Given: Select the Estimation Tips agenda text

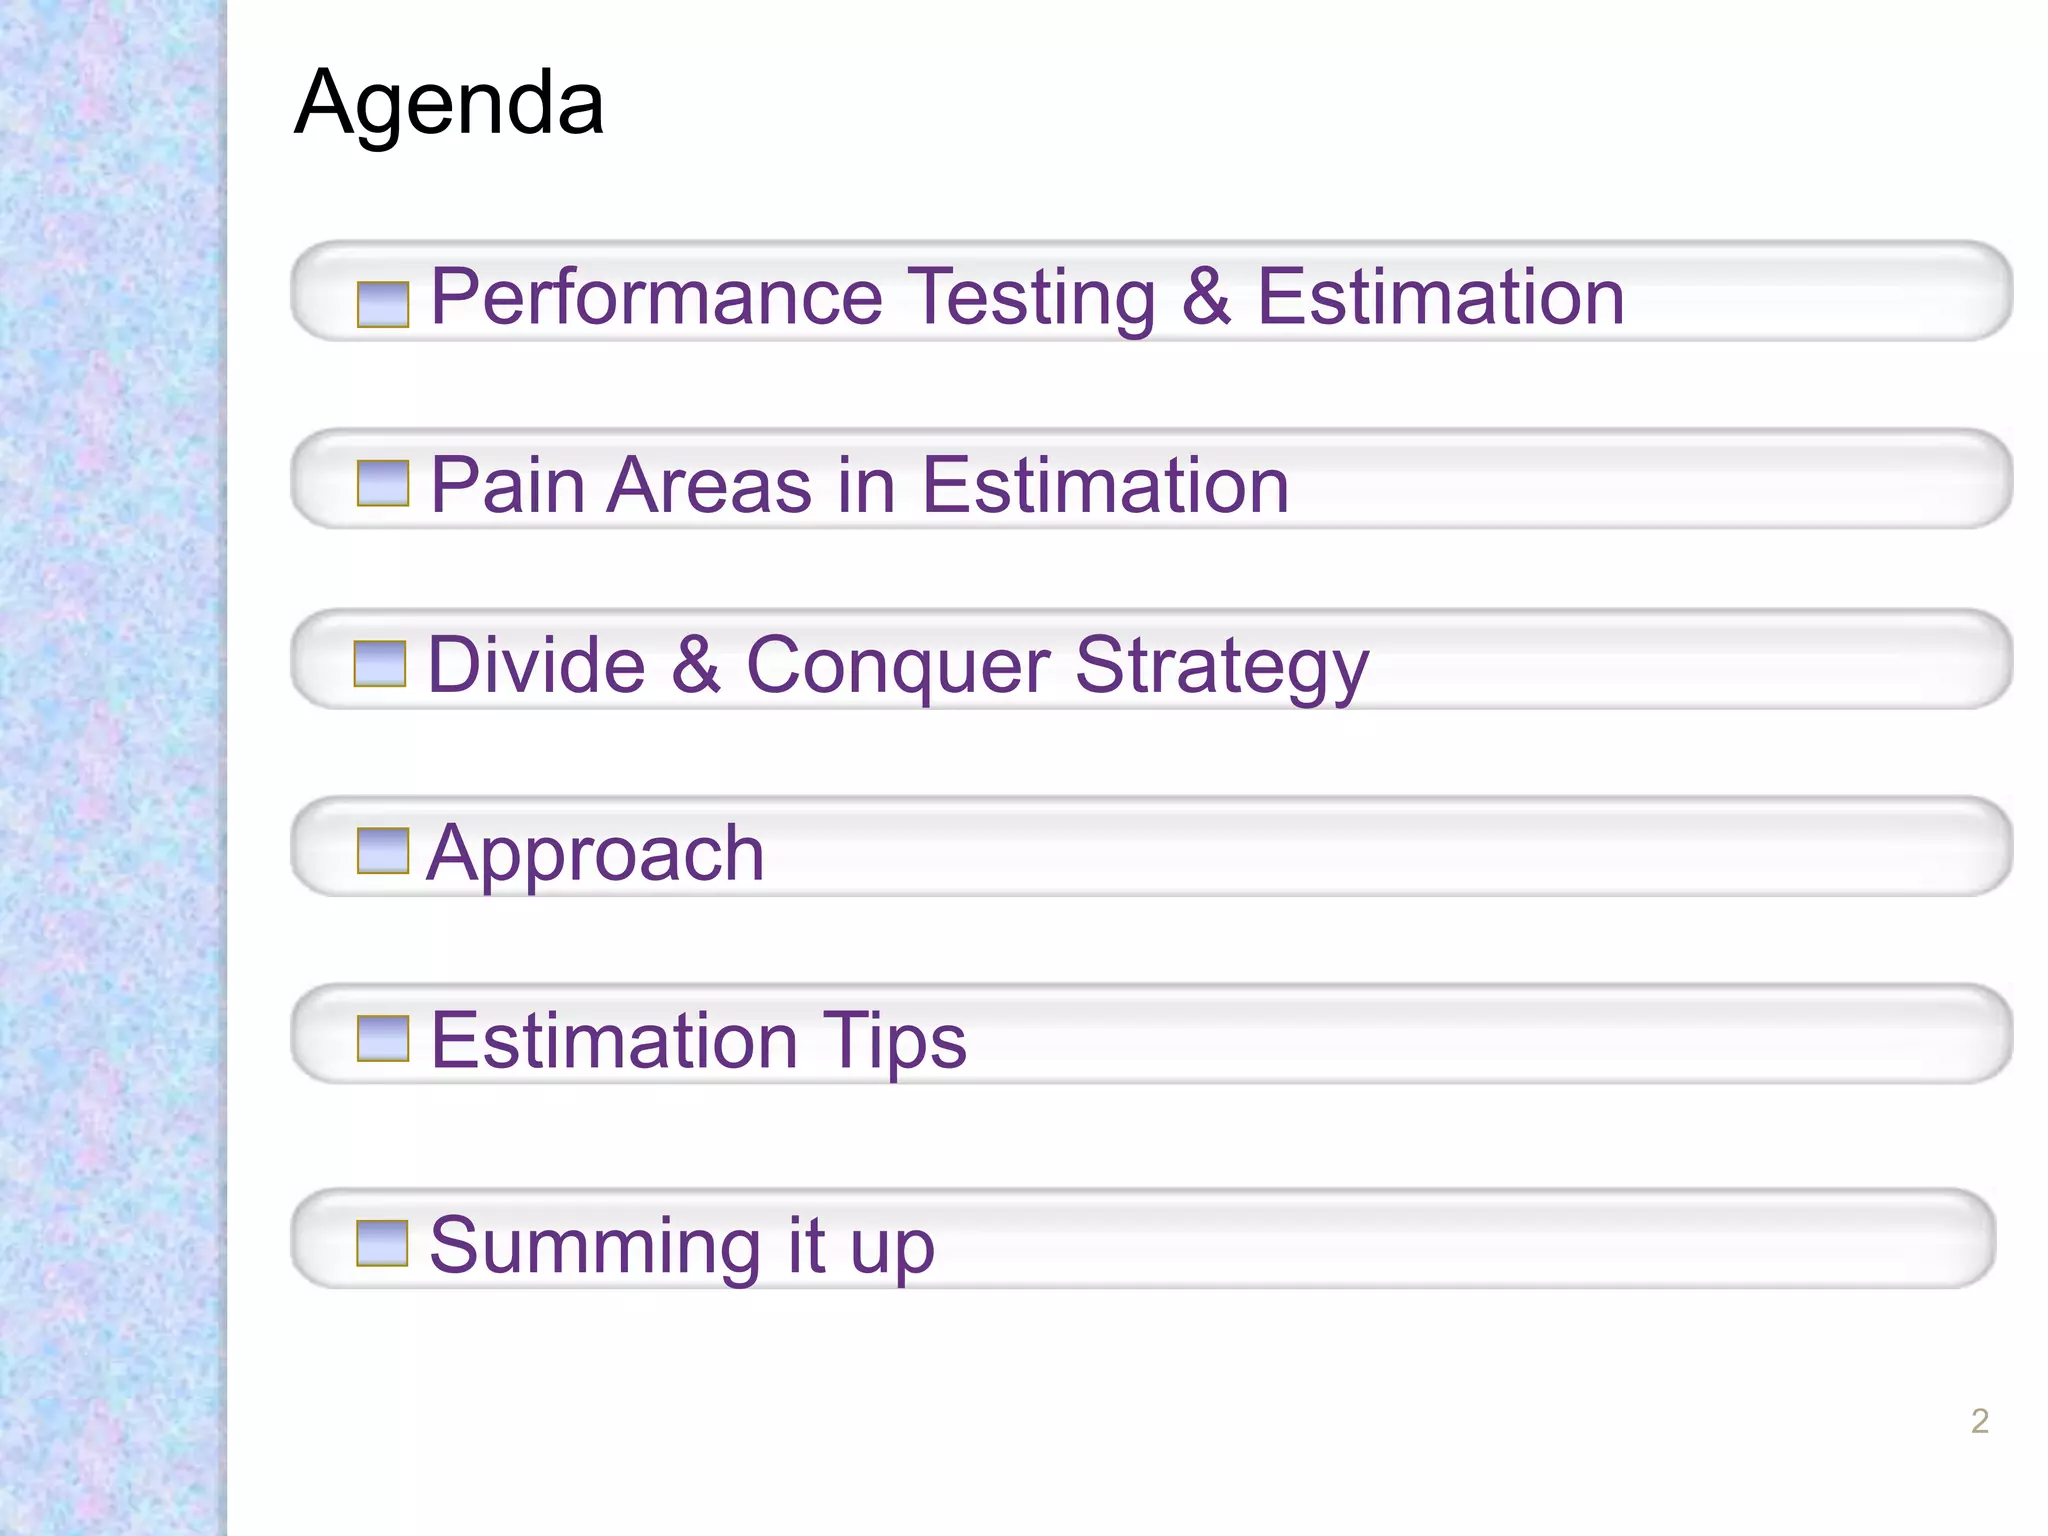Looking at the screenshot, I should coord(699,1041).
